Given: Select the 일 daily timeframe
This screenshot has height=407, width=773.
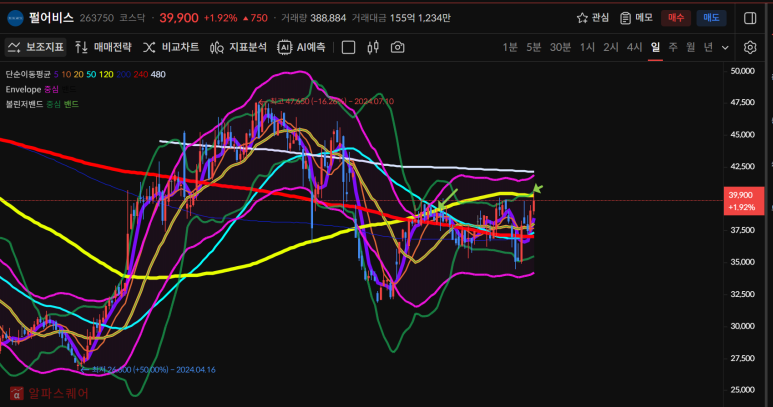Looking at the screenshot, I should pos(655,47).
